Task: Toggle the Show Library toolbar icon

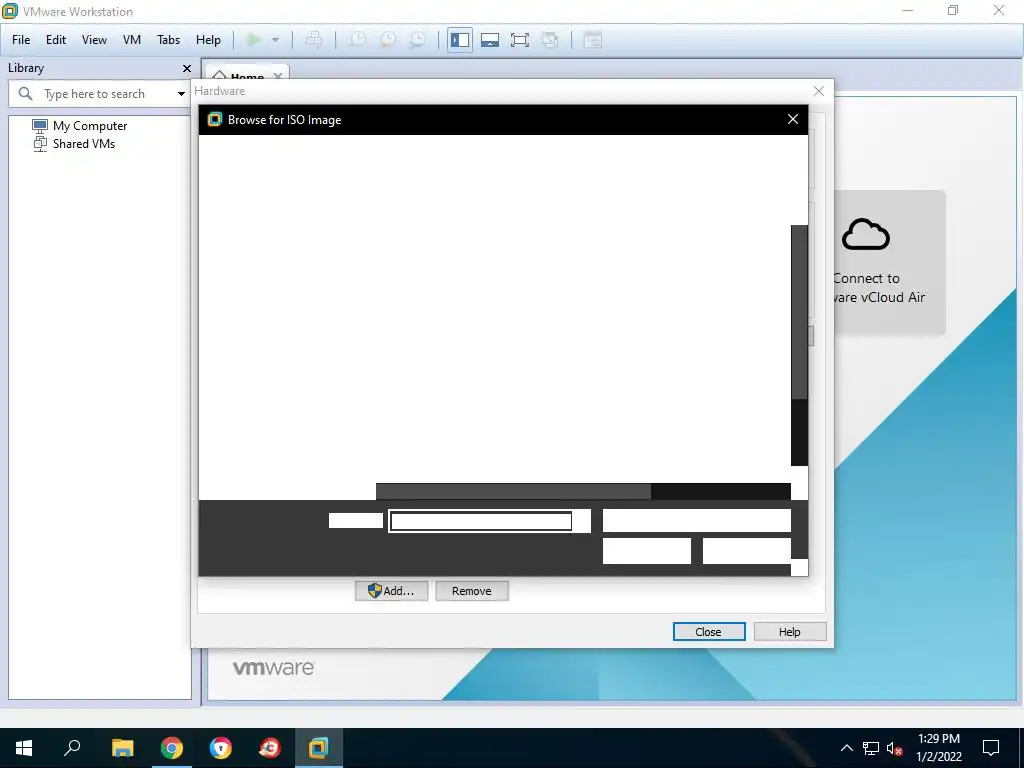Action: click(460, 40)
